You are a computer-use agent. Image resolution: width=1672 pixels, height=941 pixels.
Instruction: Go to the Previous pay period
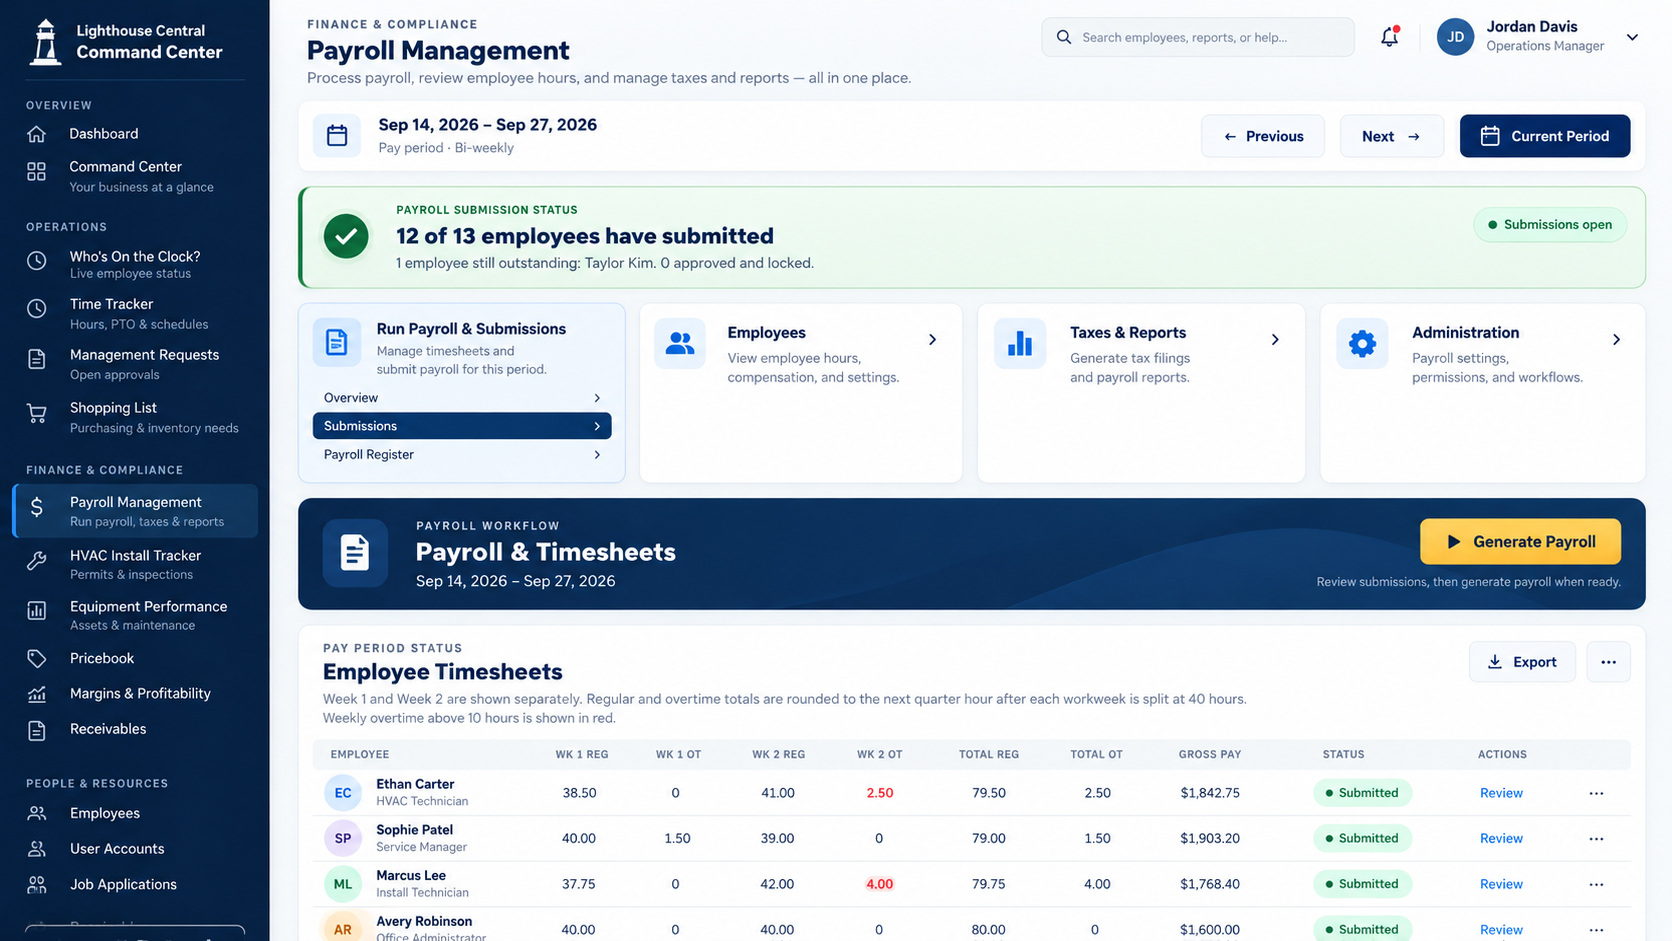tap(1263, 136)
